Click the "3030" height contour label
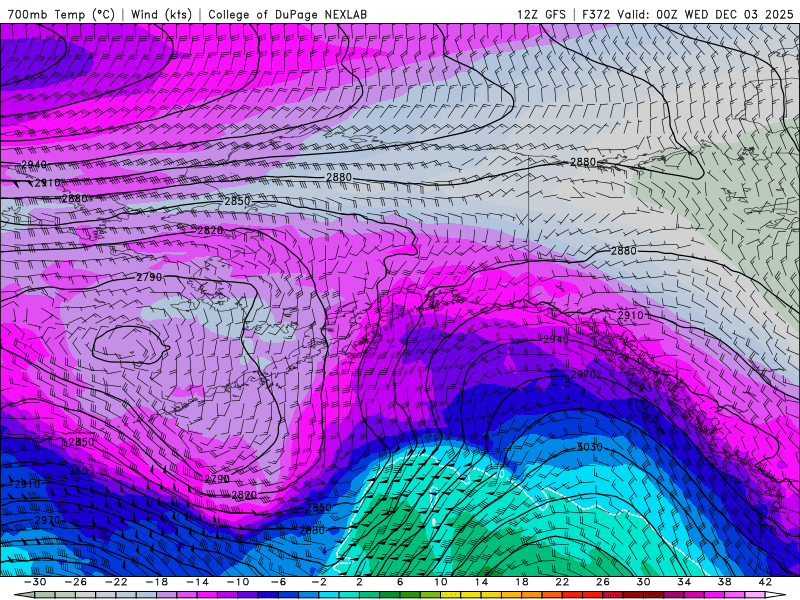This screenshot has width=800, height=600. (589, 447)
